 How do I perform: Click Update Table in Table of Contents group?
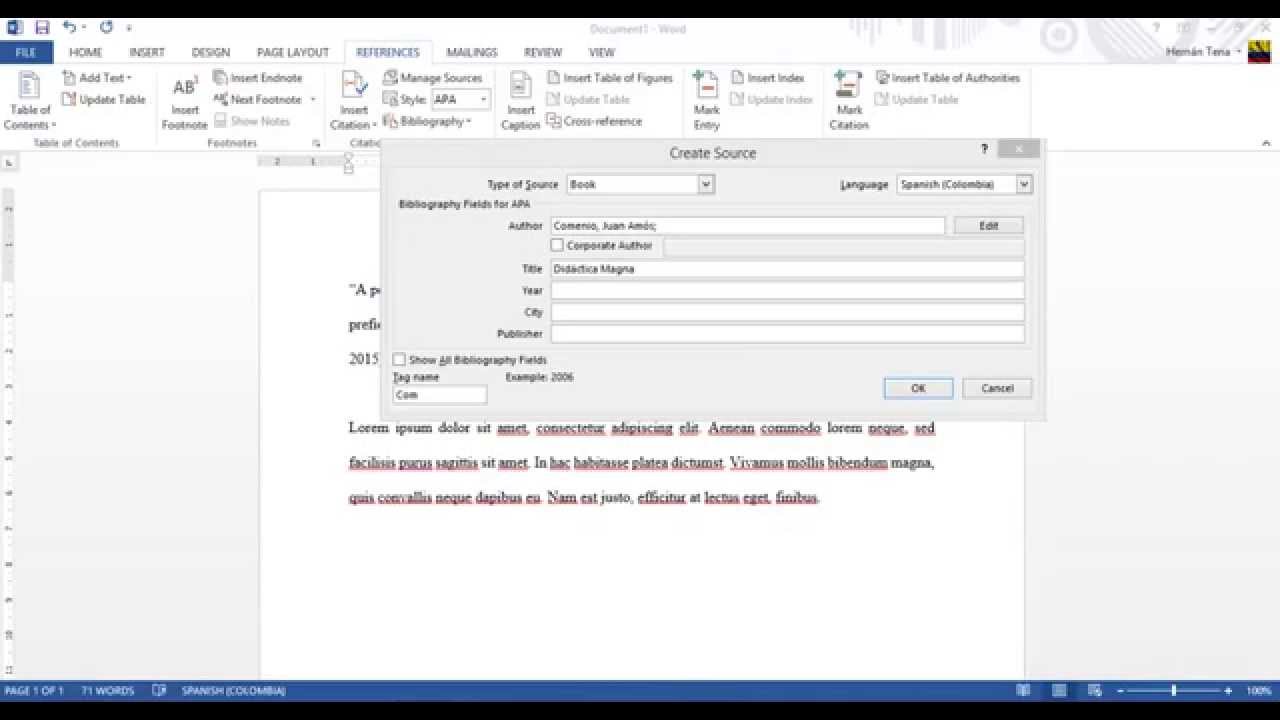pyautogui.click(x=103, y=100)
